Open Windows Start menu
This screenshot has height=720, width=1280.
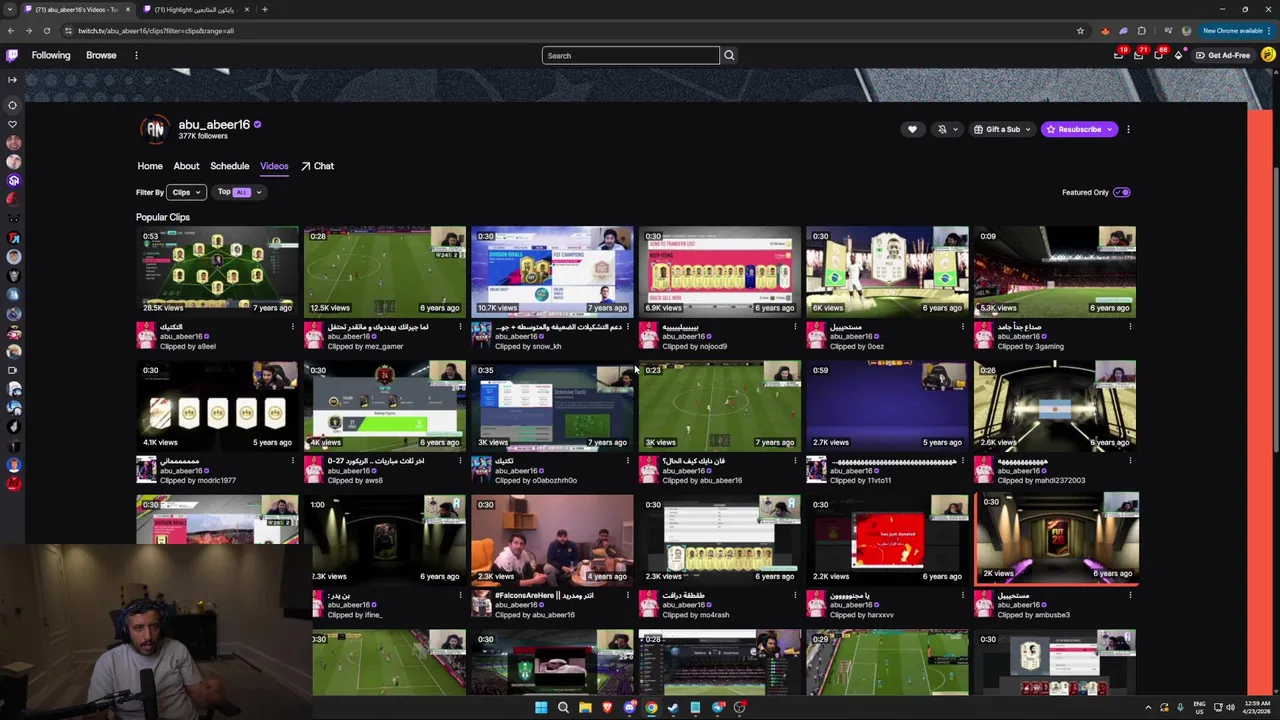coord(541,708)
